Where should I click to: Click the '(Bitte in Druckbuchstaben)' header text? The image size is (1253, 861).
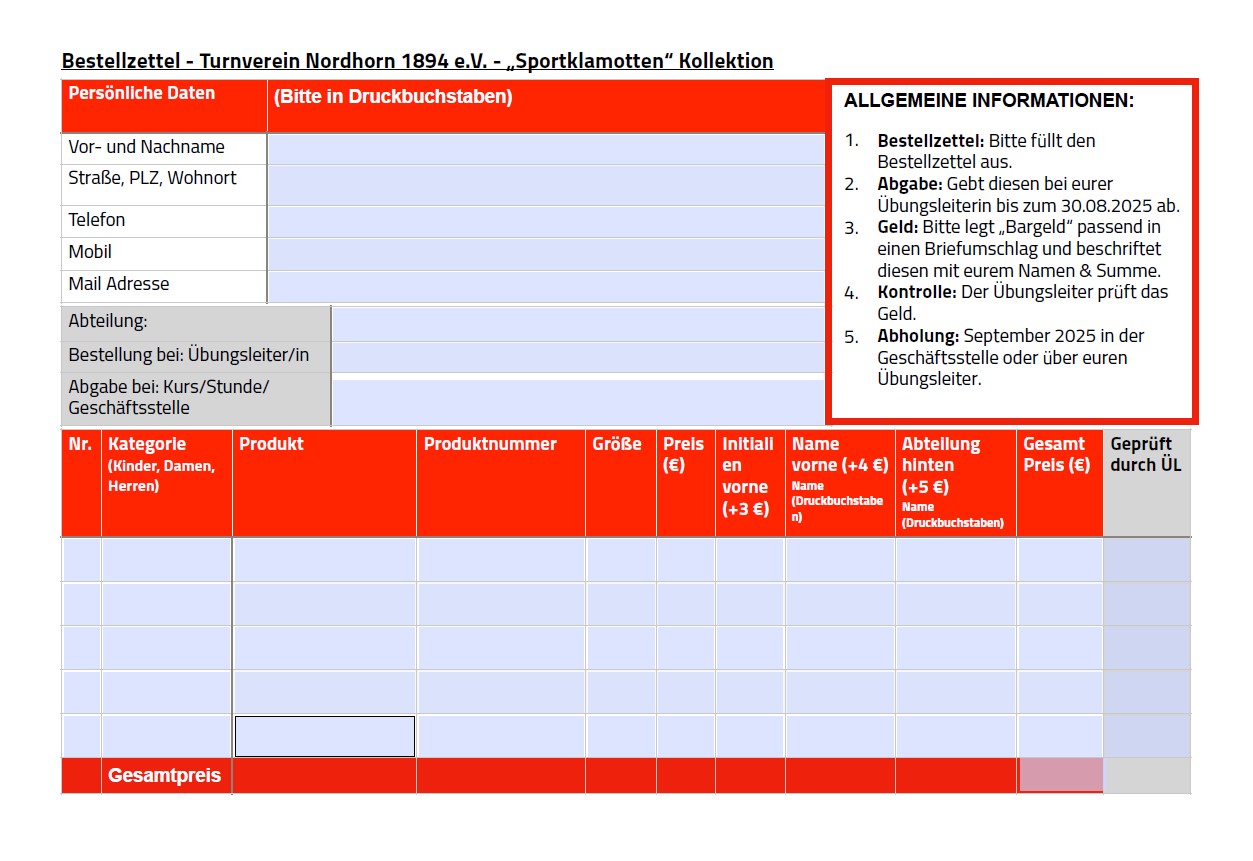pyautogui.click(x=393, y=97)
